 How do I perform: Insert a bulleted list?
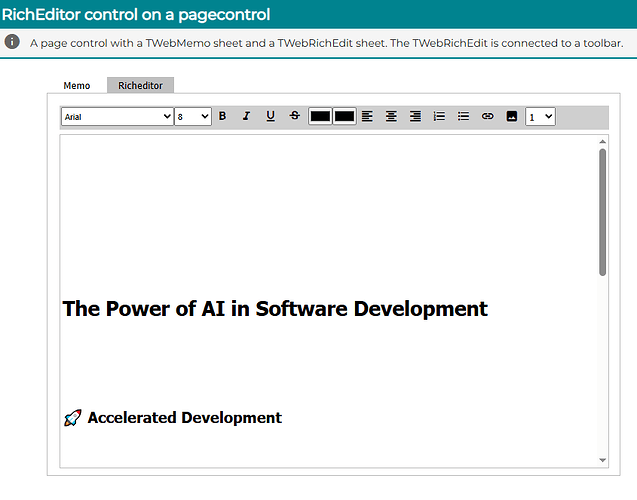(x=463, y=116)
